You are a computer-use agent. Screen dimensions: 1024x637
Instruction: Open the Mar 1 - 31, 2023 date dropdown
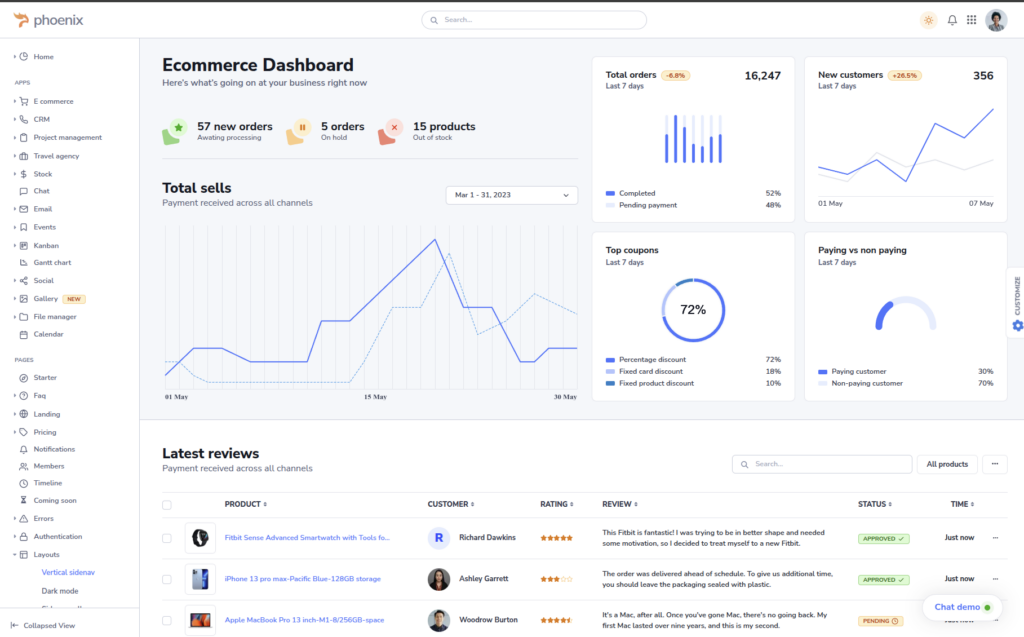tap(511, 195)
